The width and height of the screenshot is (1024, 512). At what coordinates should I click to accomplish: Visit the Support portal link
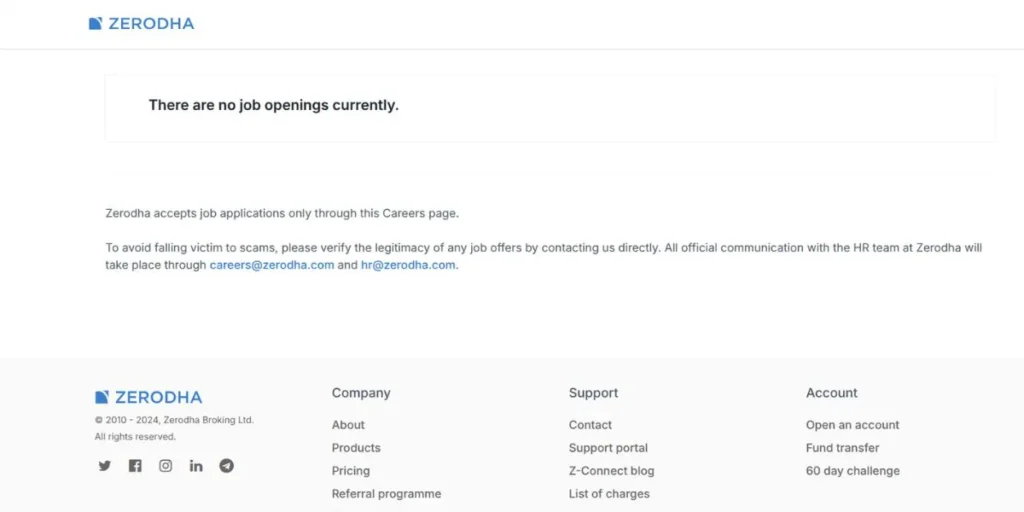point(608,447)
